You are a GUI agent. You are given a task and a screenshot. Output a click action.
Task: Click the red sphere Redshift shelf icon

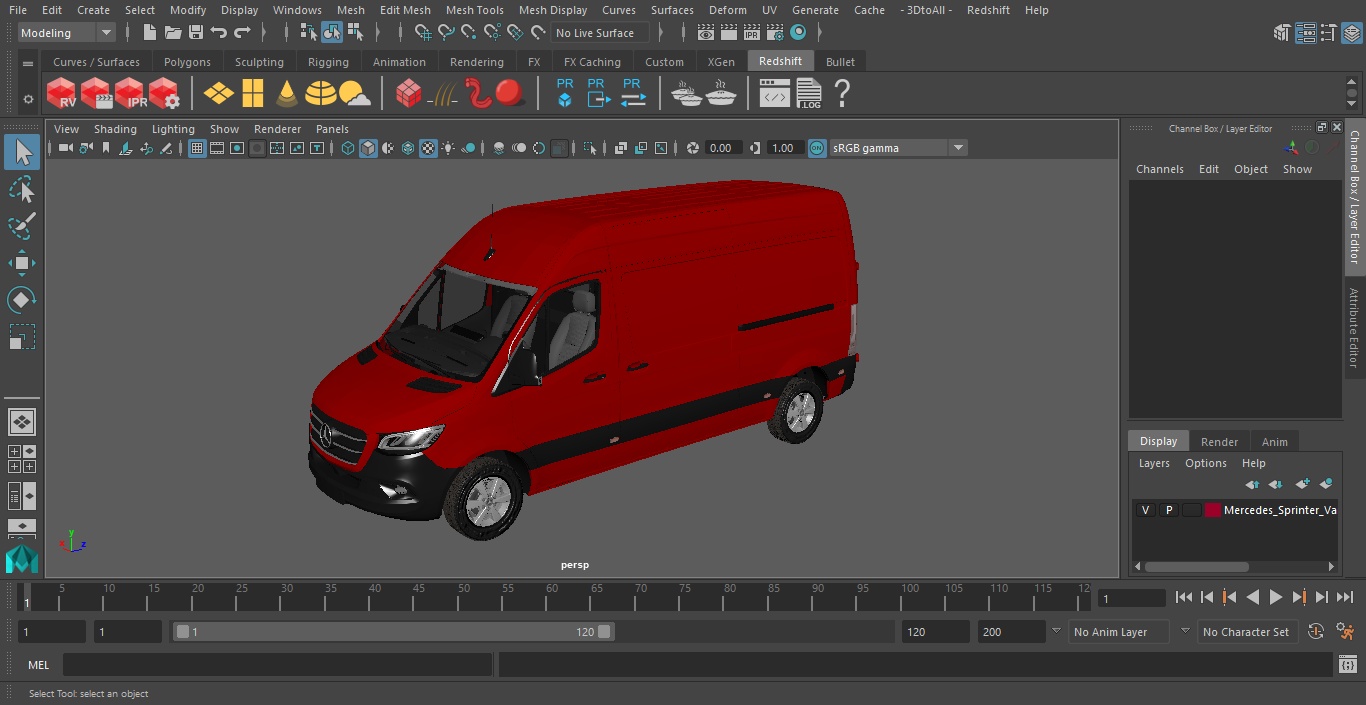tap(510, 93)
